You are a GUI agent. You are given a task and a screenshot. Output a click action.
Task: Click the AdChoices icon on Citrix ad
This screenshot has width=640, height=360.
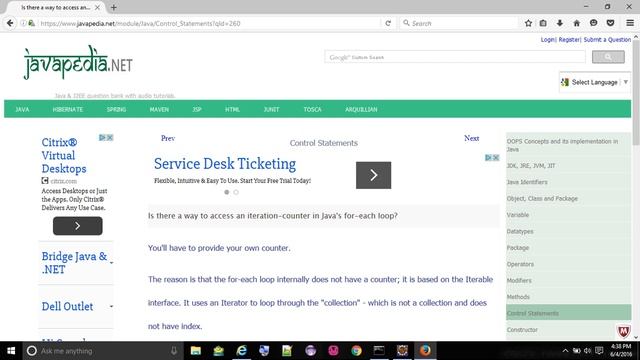102,138
